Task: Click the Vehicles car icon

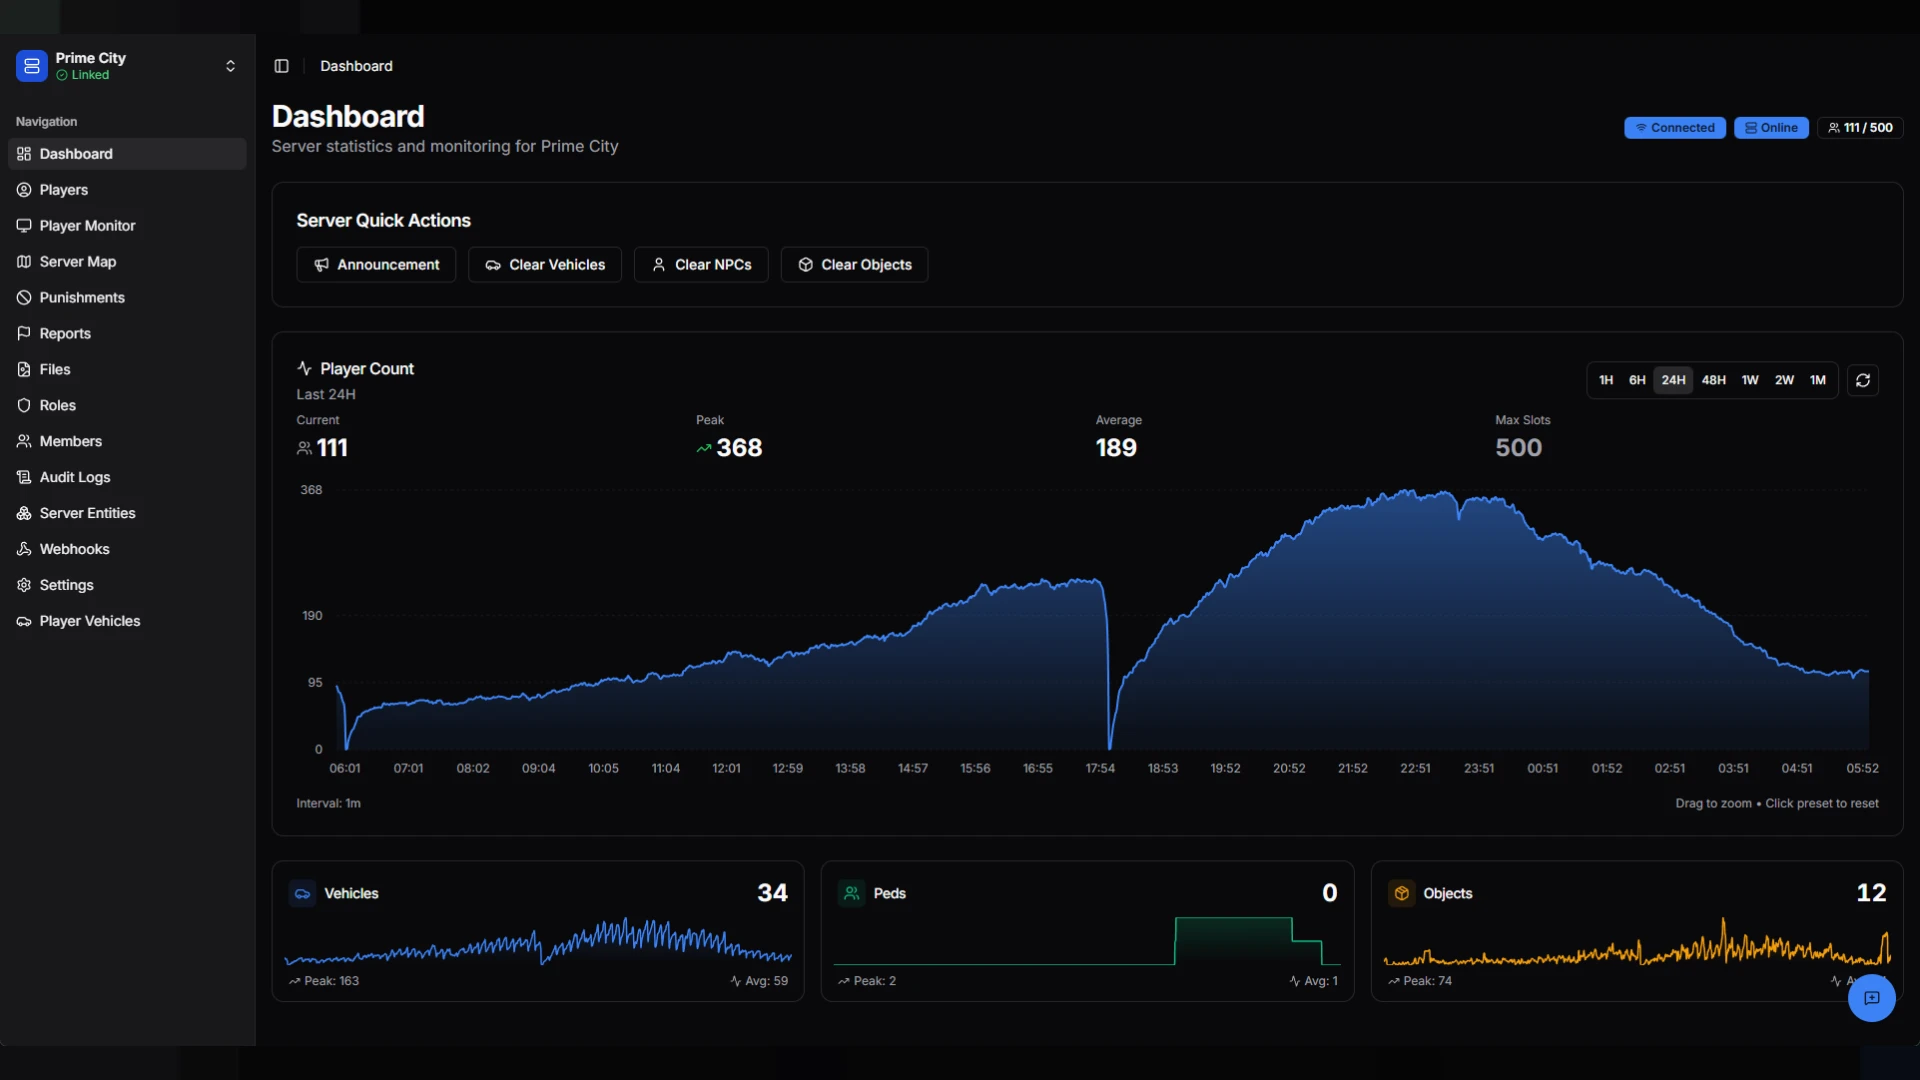Action: pyautogui.click(x=302, y=893)
